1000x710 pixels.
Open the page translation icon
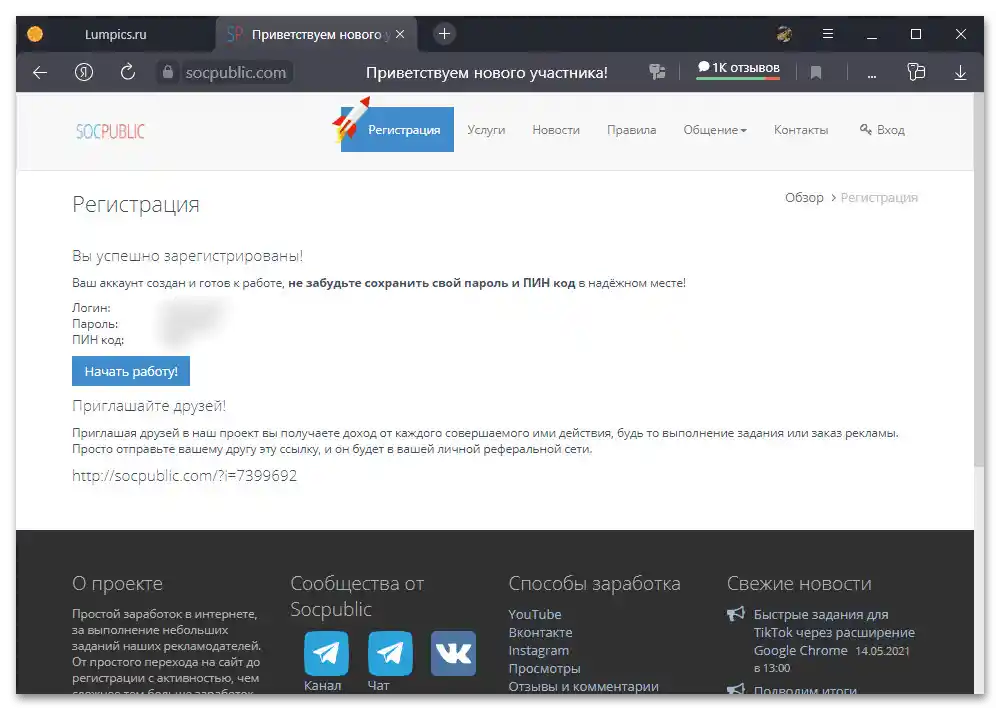point(658,72)
